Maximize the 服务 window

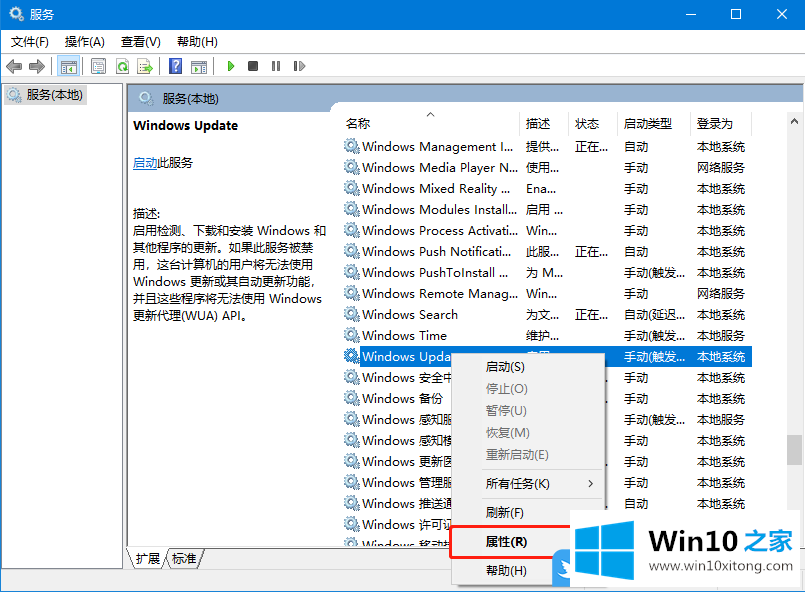[x=736, y=14]
